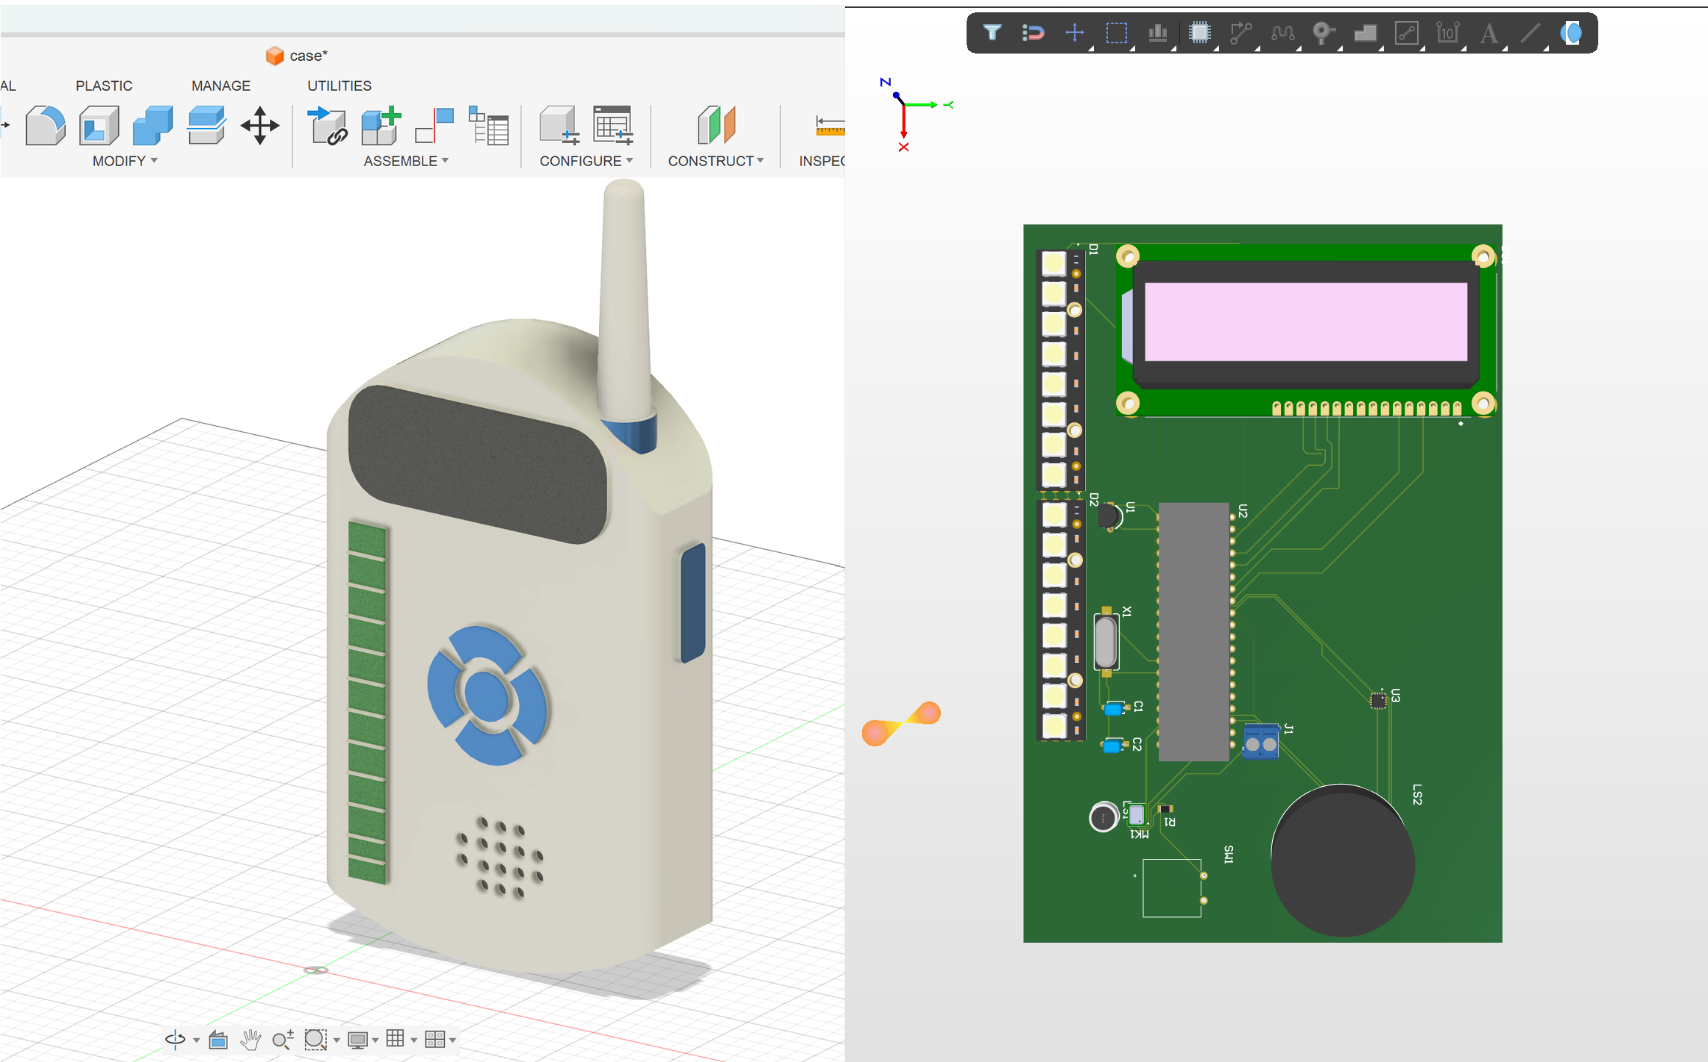This screenshot has width=1708, height=1062.
Task: Click the polygon pour step icon
Action: coord(1366,33)
